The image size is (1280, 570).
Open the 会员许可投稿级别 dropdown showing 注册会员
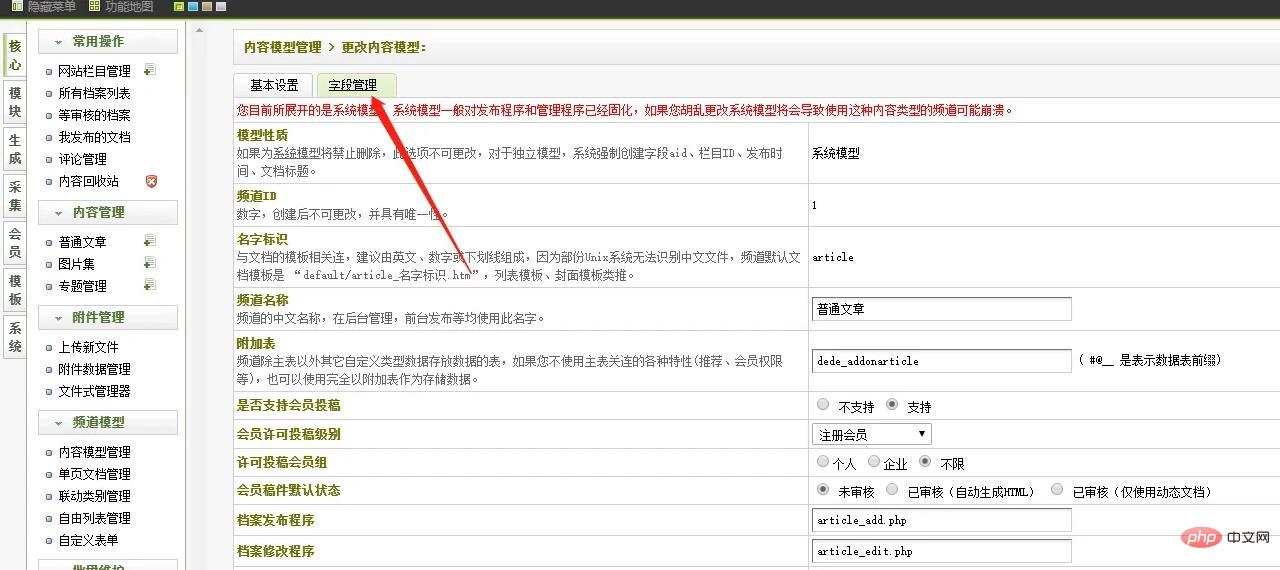(x=872, y=434)
